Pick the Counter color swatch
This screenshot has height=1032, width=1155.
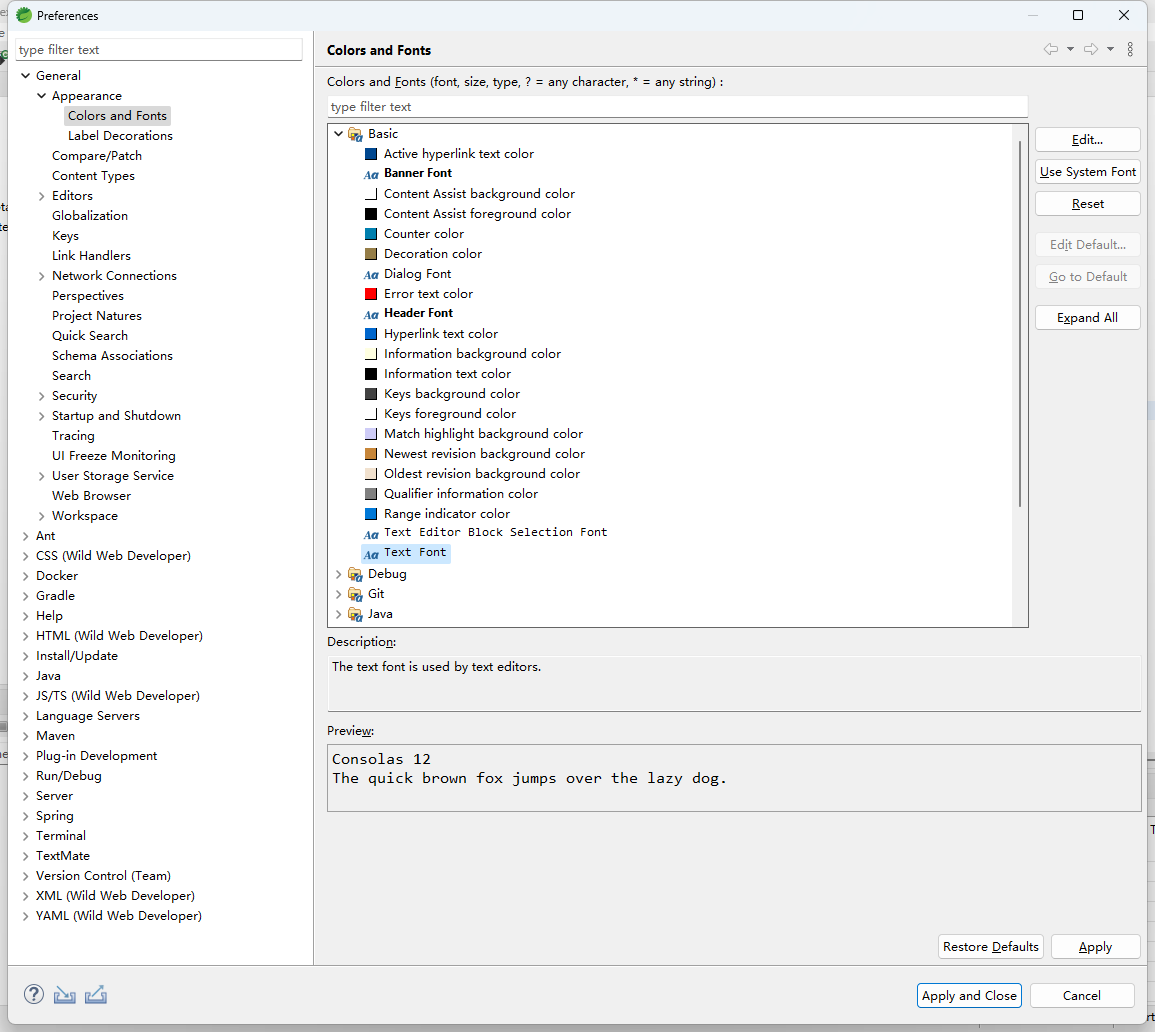pos(371,234)
